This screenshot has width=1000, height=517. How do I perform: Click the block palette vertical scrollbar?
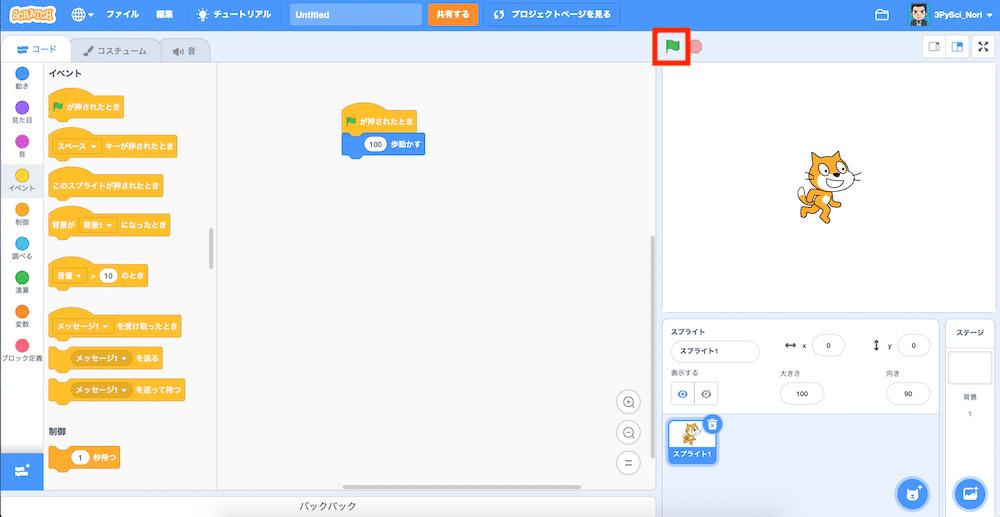(211, 248)
